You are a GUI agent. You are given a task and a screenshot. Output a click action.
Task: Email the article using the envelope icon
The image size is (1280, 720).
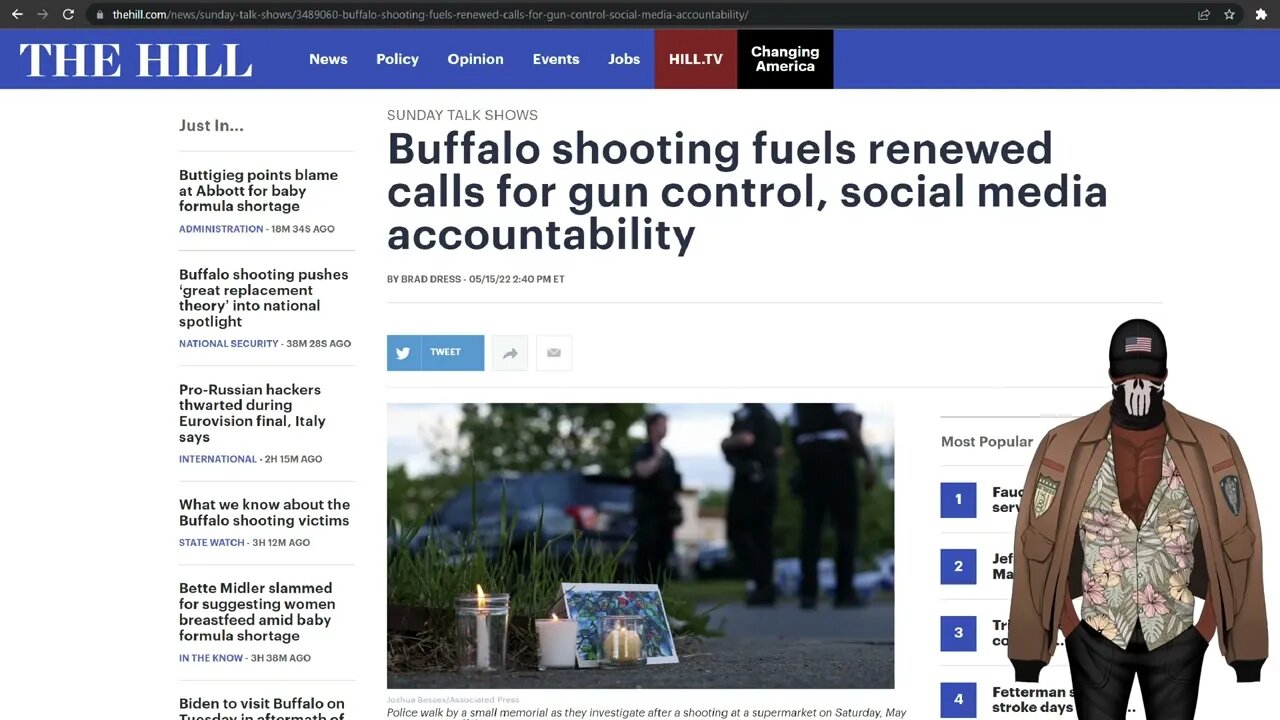tap(554, 352)
